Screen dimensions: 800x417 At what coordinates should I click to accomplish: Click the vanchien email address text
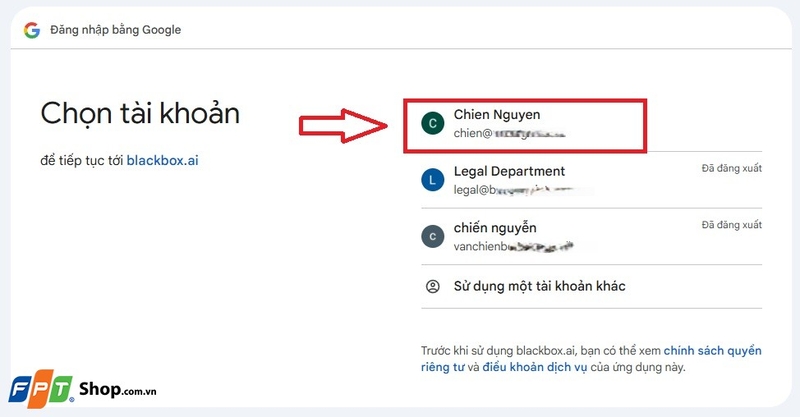514,247
